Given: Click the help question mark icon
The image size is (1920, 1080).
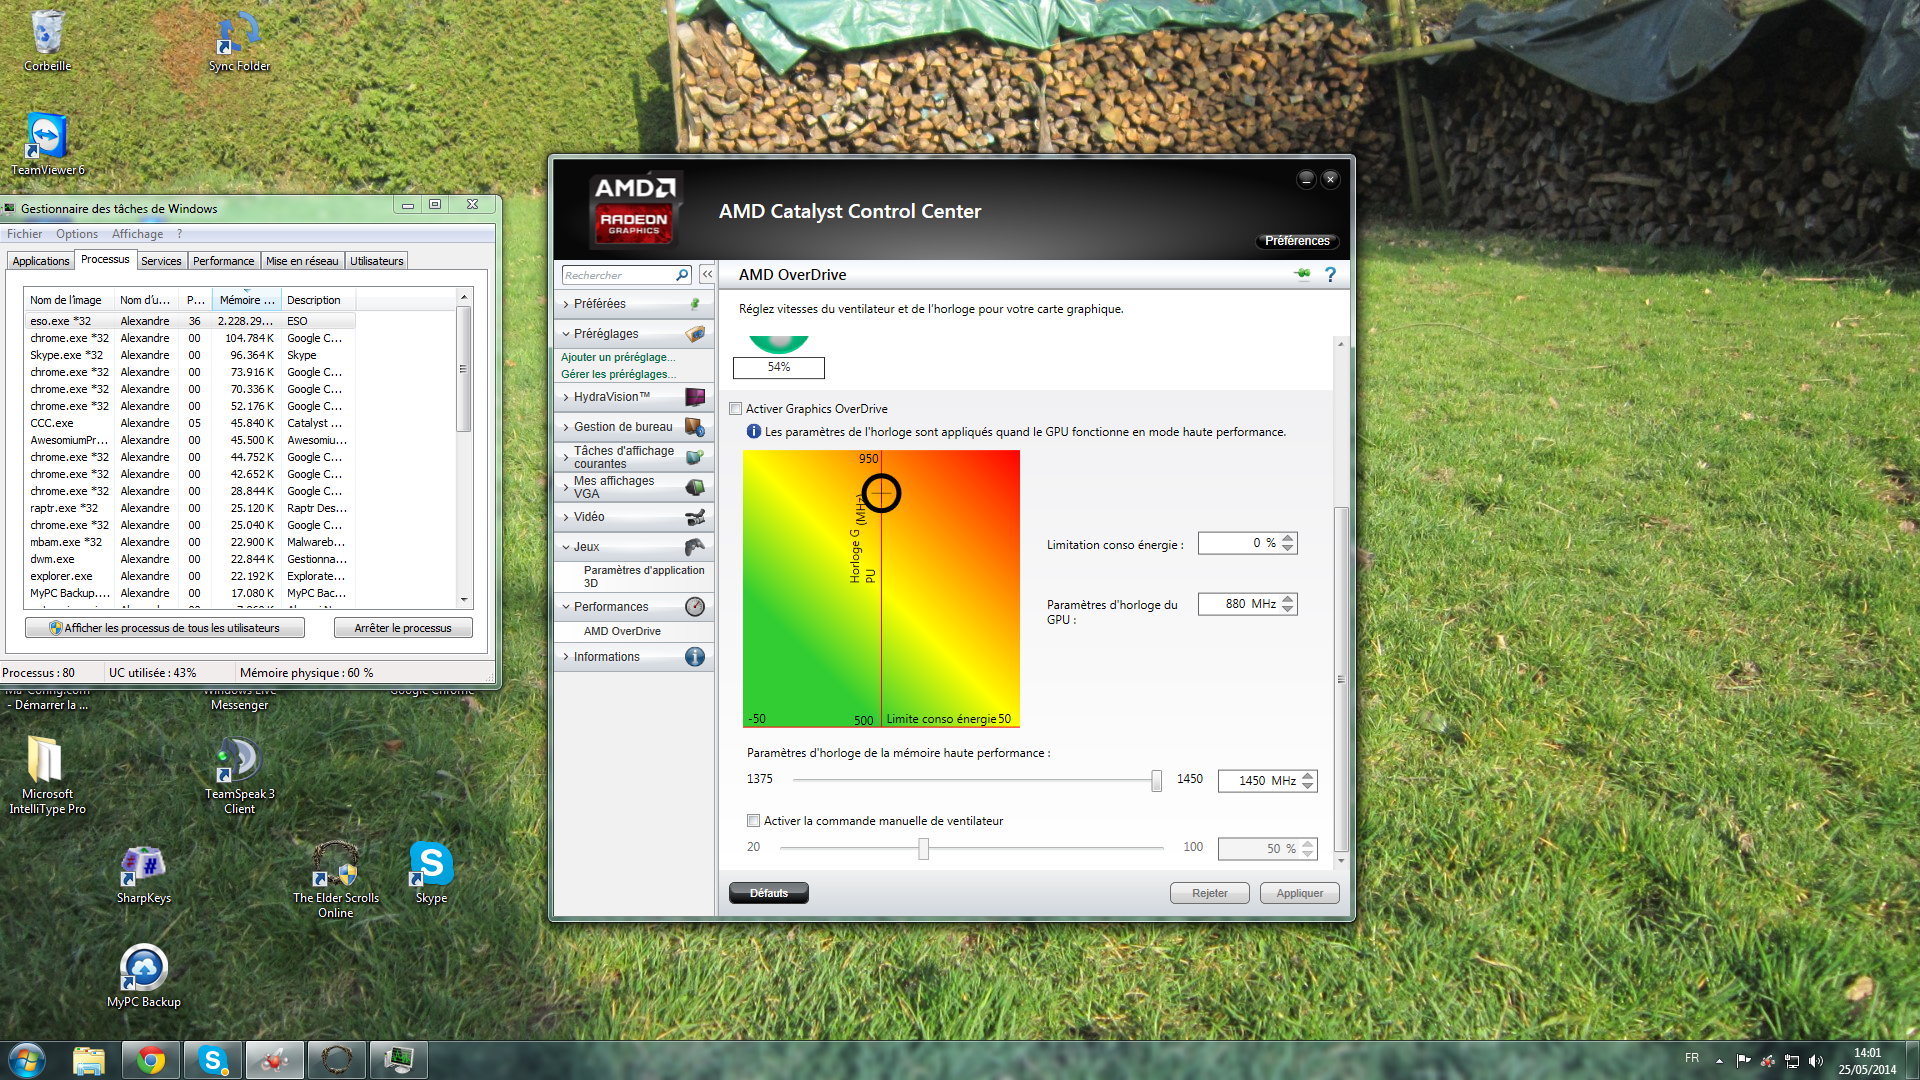Looking at the screenshot, I should click(1330, 274).
